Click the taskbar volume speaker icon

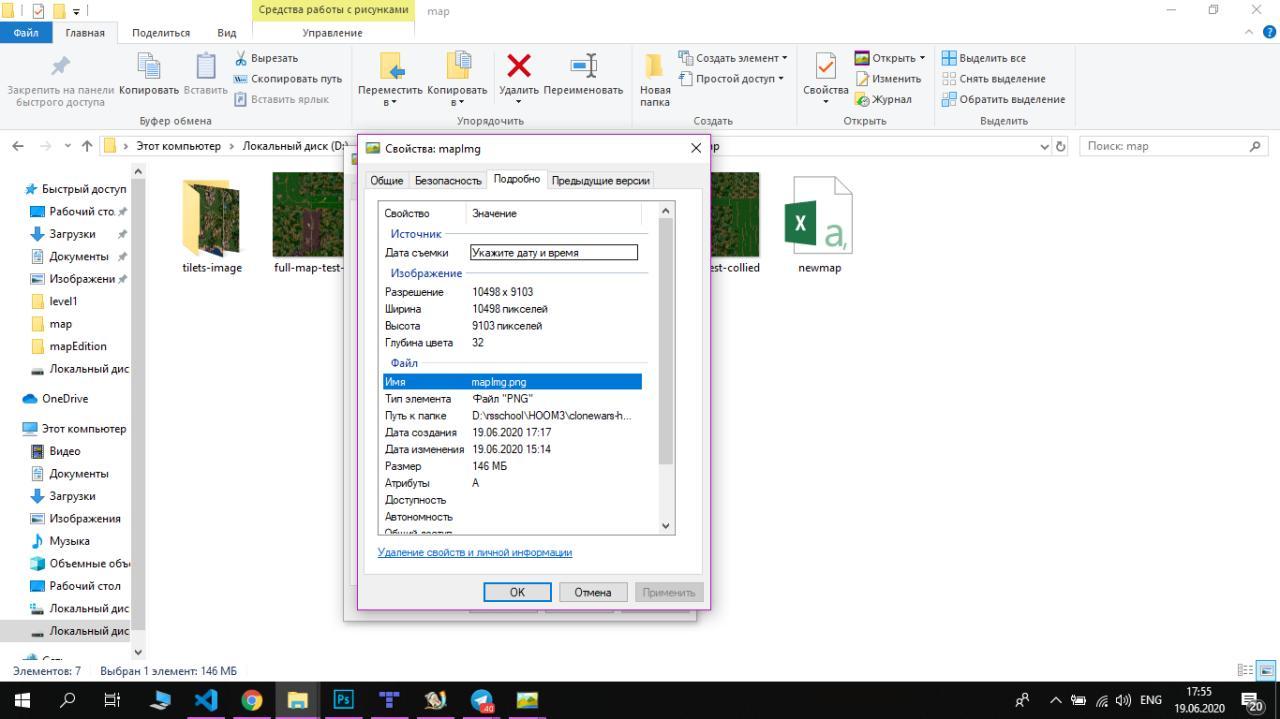tap(1123, 700)
